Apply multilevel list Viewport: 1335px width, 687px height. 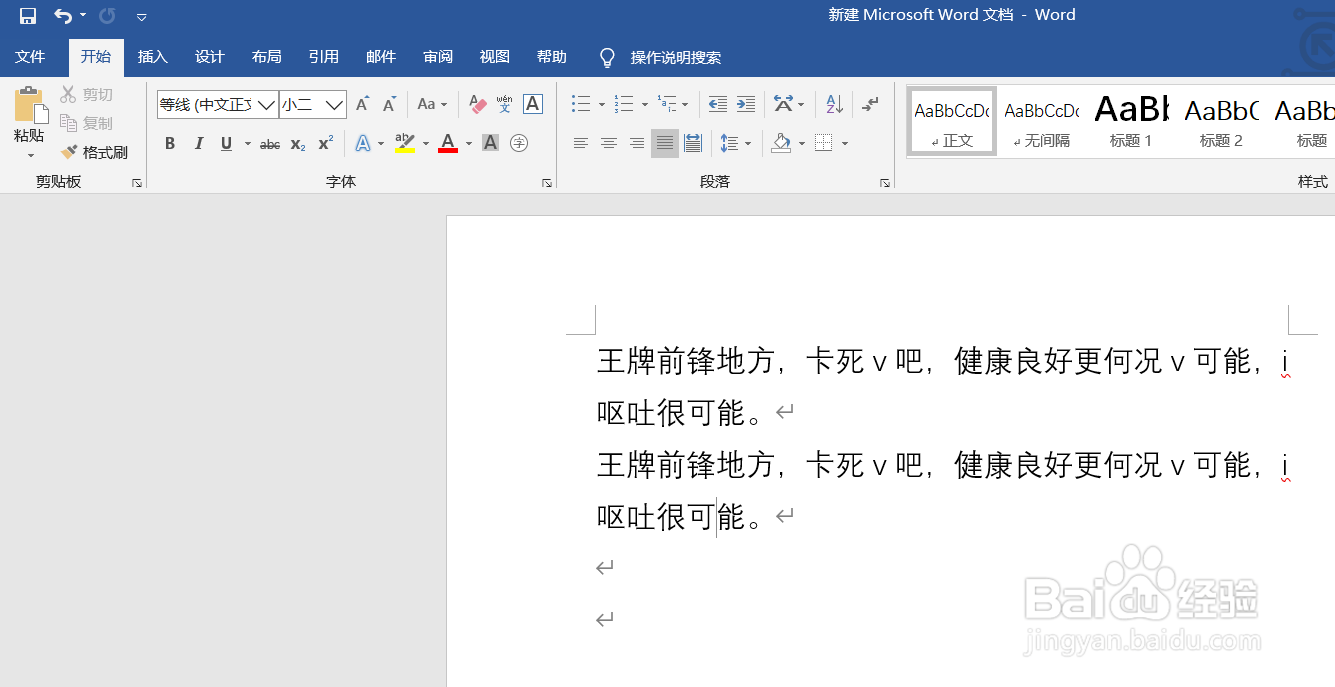click(667, 104)
